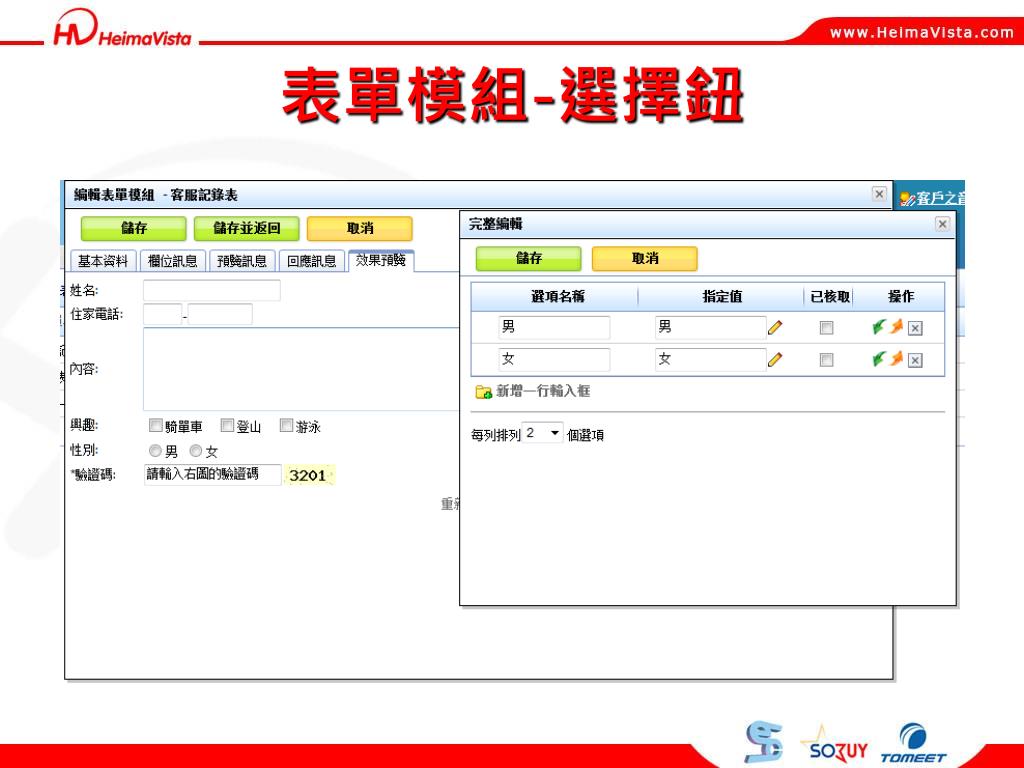This screenshot has height=768, width=1024.
Task: Click pencil edit icon in 男 row
Action: pos(775,327)
